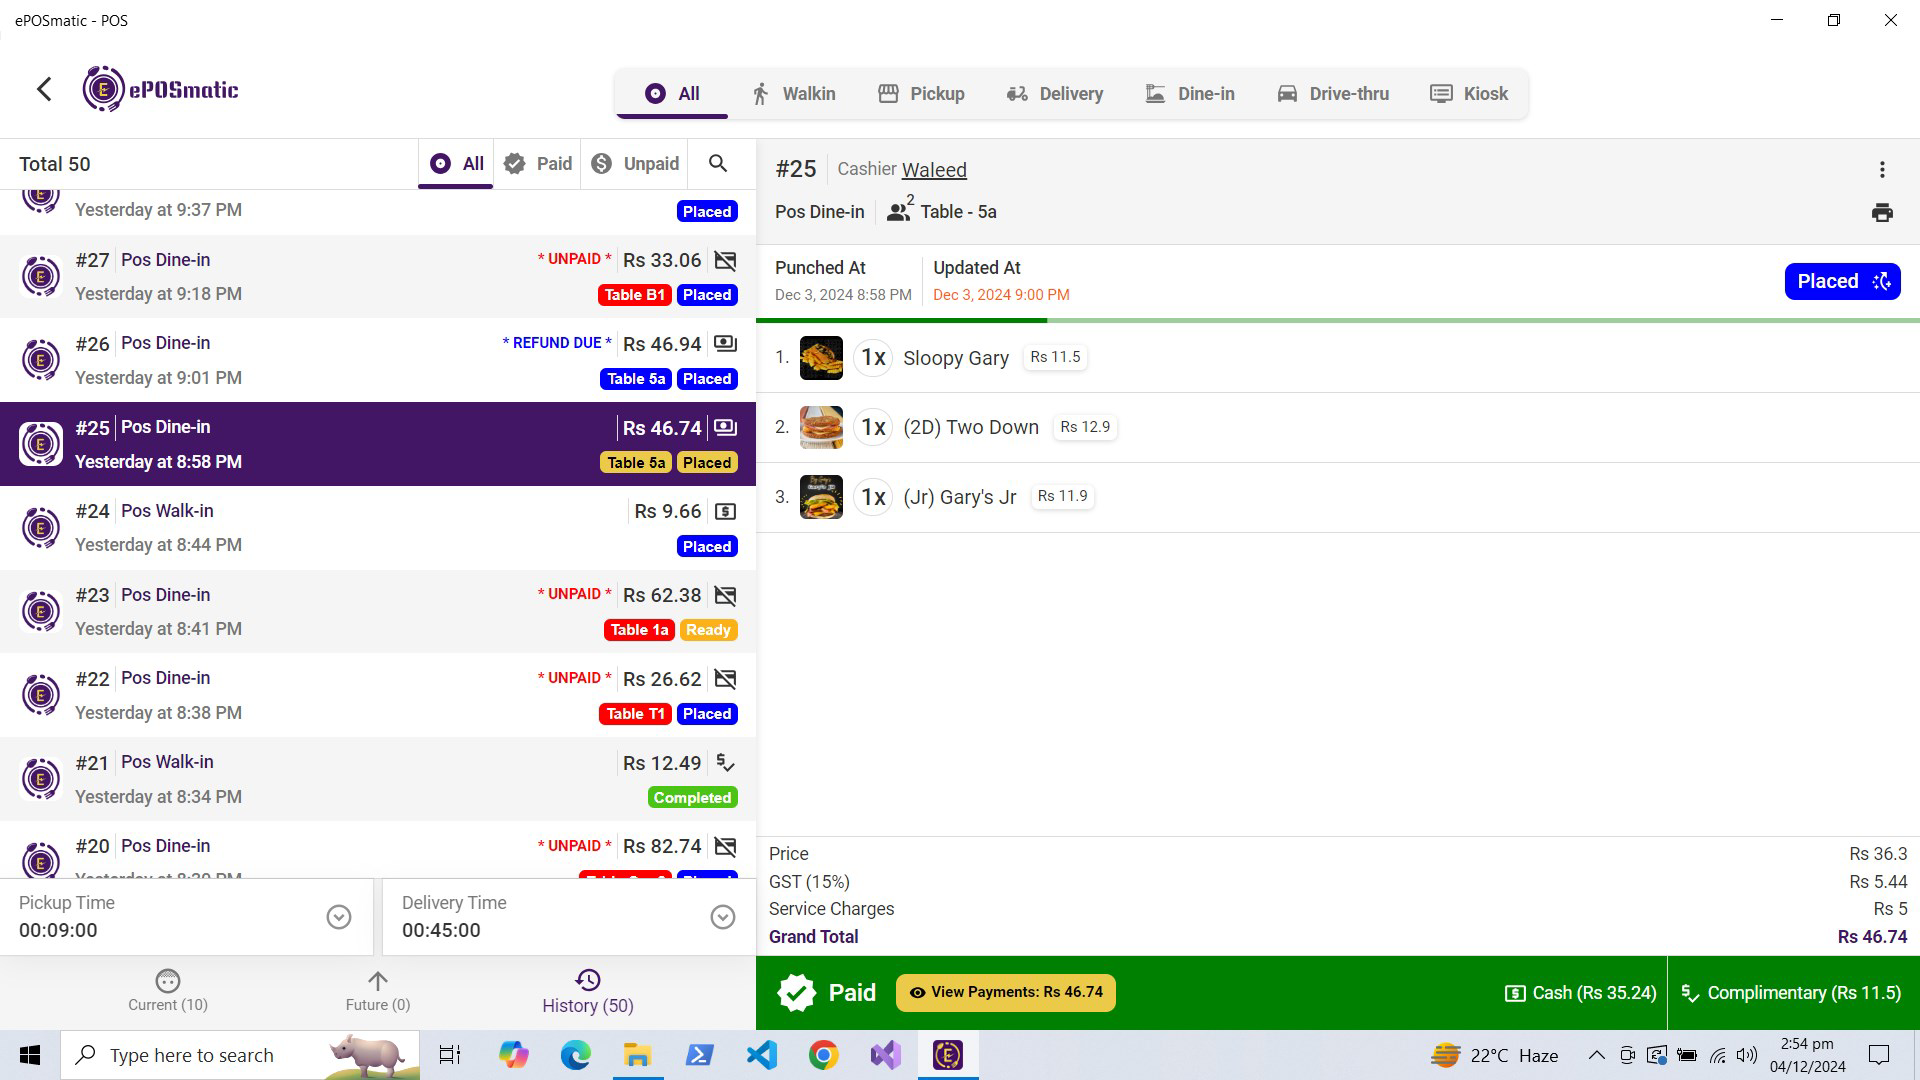
Task: Click the unpaid card icon on order #22
Action: (726, 679)
